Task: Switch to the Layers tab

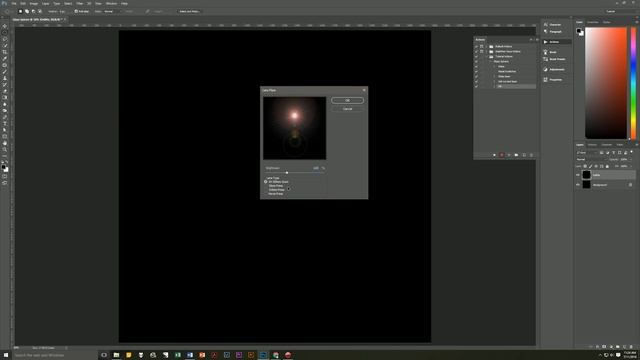Action: [580, 145]
